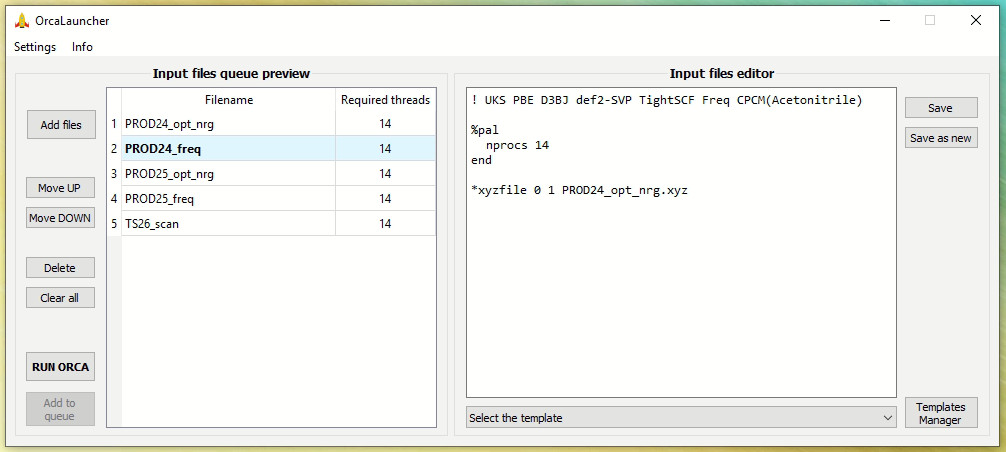Maximize the OrcaLauncher window
Screen dimensions: 1006x452
(930, 21)
